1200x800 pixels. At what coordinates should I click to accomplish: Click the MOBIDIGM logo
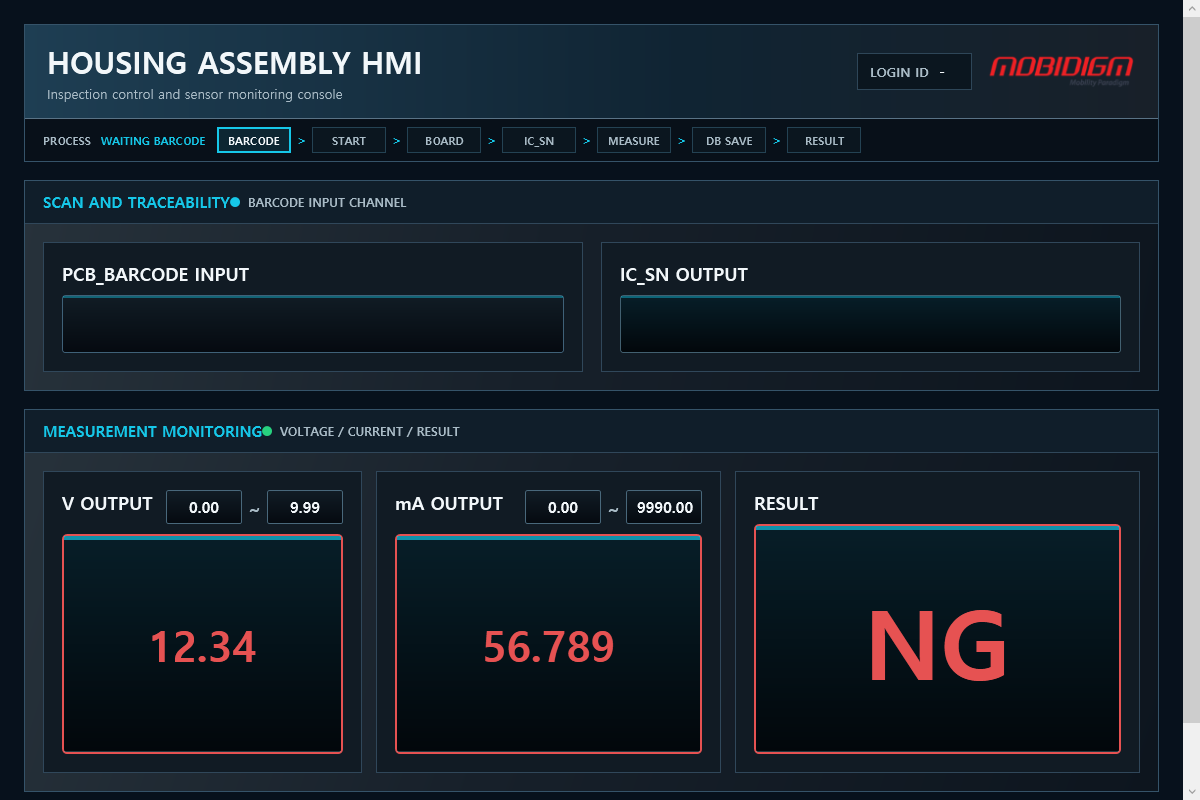pyautogui.click(x=1061, y=70)
